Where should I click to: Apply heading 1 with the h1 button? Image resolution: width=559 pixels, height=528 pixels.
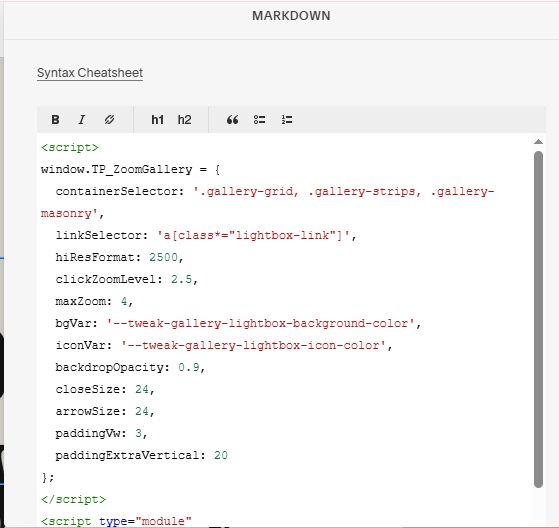(x=157, y=120)
